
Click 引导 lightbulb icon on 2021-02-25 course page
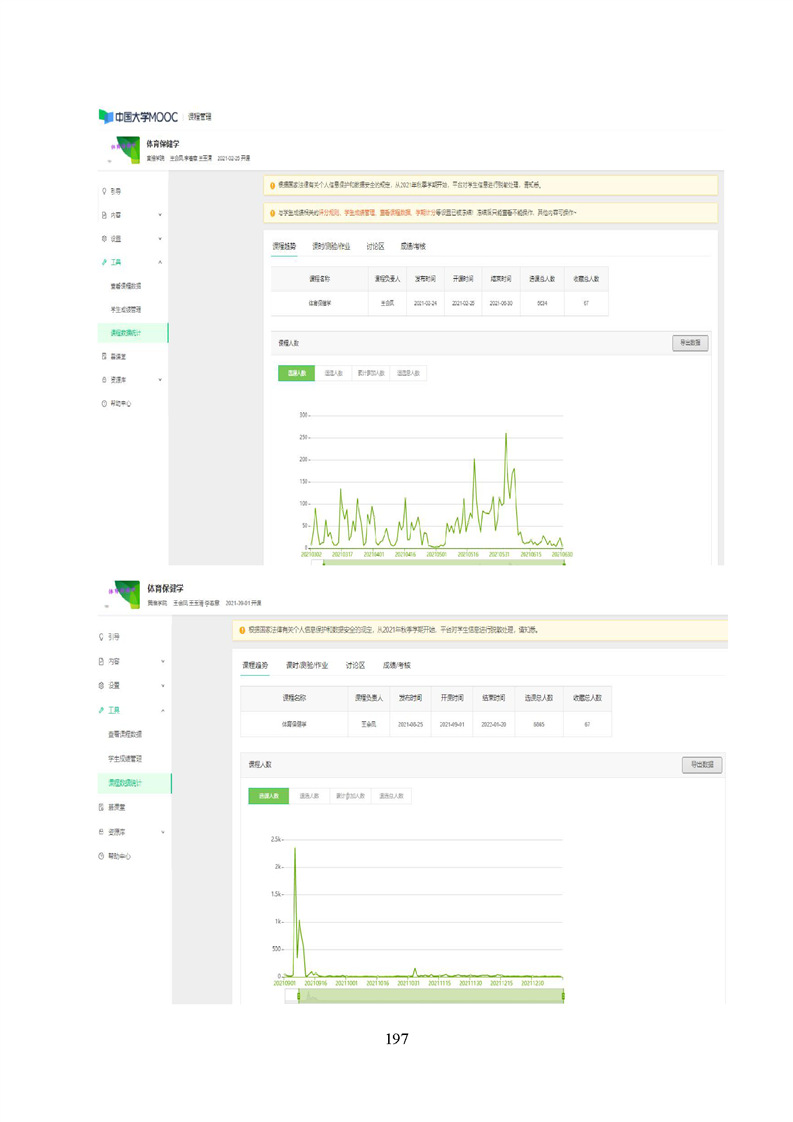(104, 192)
